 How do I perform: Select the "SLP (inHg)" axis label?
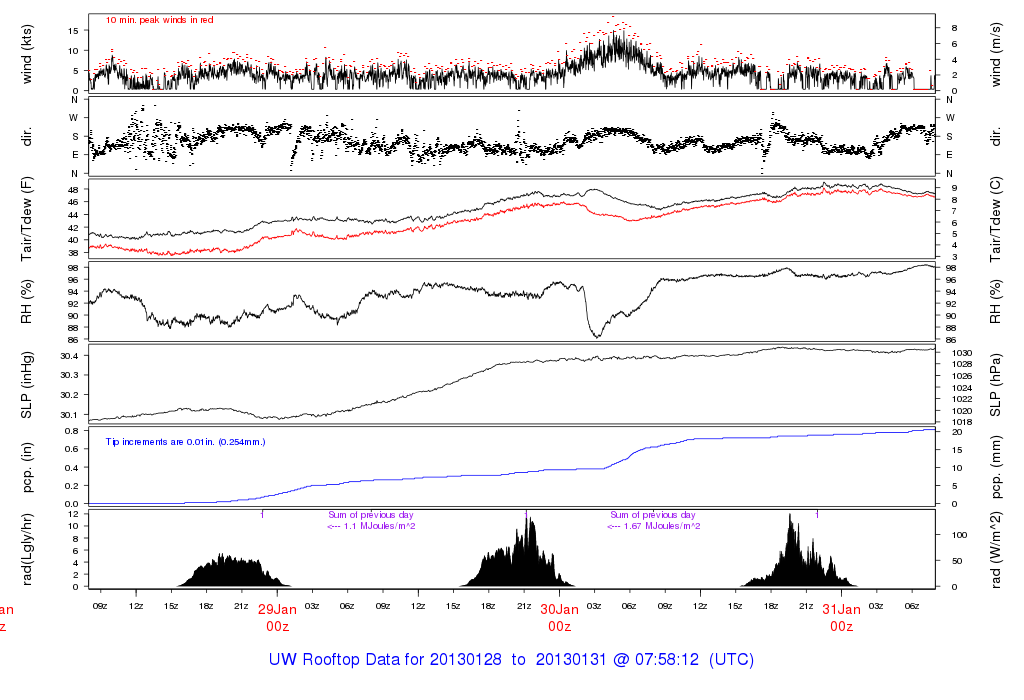click(27, 385)
